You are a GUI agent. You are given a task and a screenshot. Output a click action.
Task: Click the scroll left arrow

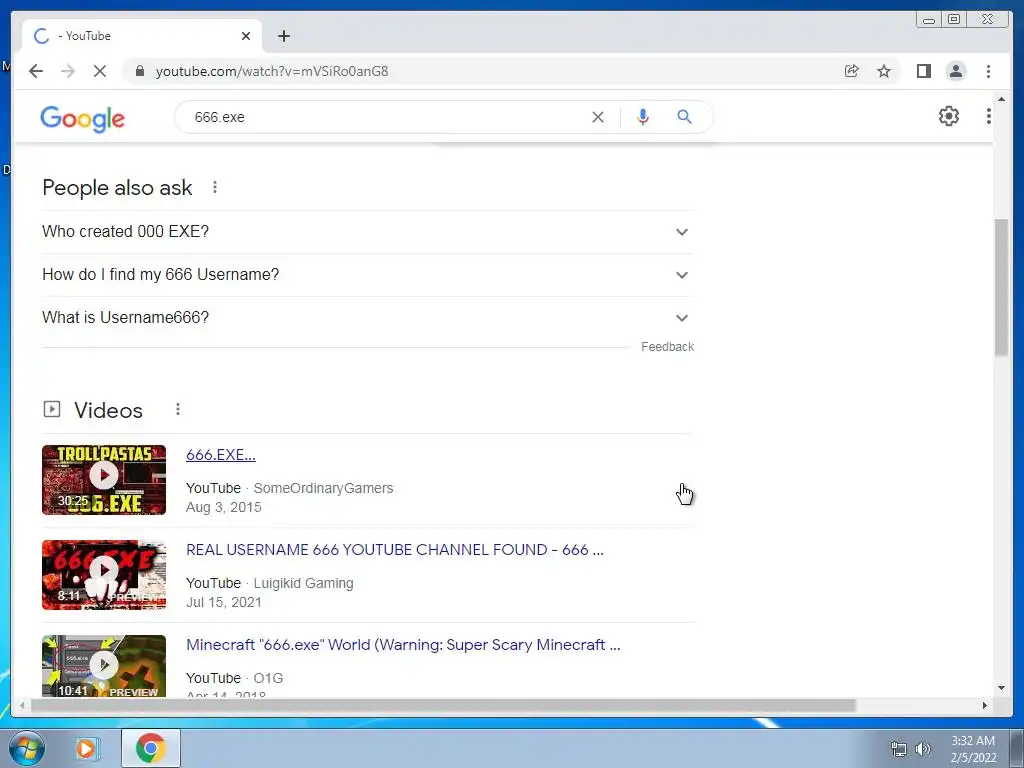pyautogui.click(x=23, y=705)
